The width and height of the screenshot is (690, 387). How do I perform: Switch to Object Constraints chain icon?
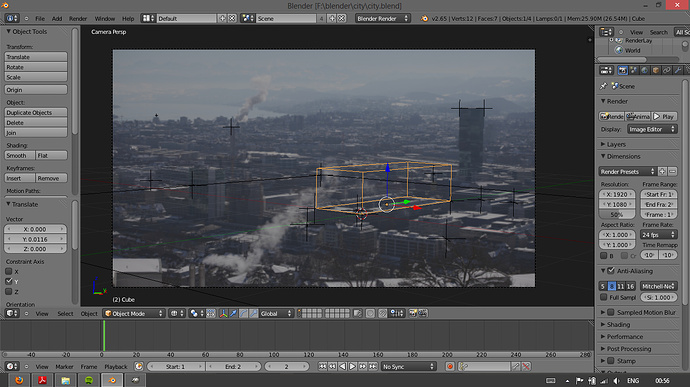(x=667, y=70)
